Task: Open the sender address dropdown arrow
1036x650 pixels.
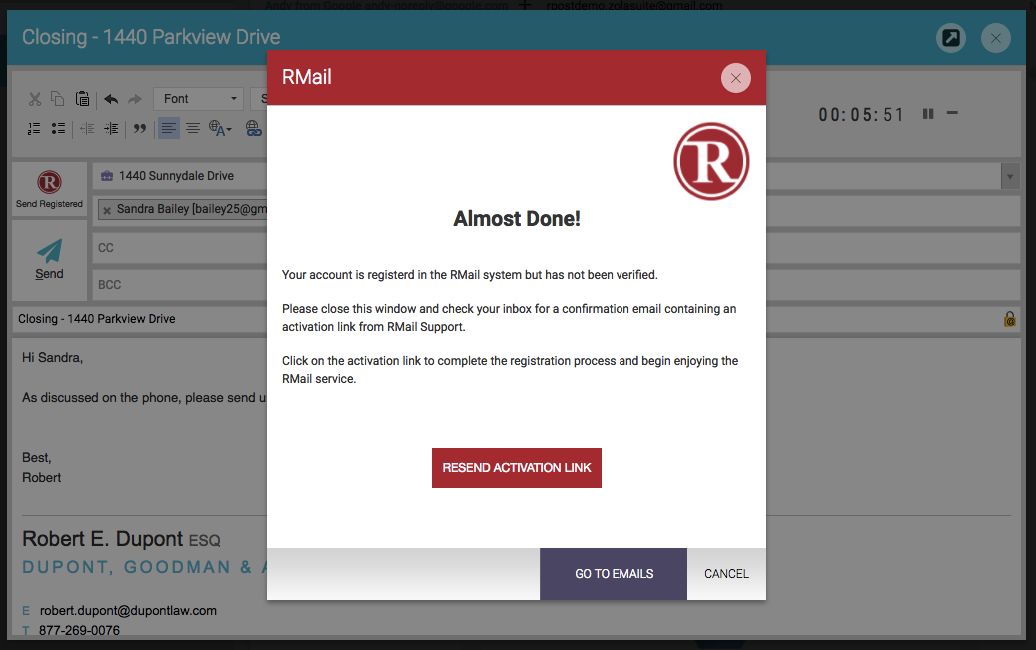Action: click(1009, 176)
